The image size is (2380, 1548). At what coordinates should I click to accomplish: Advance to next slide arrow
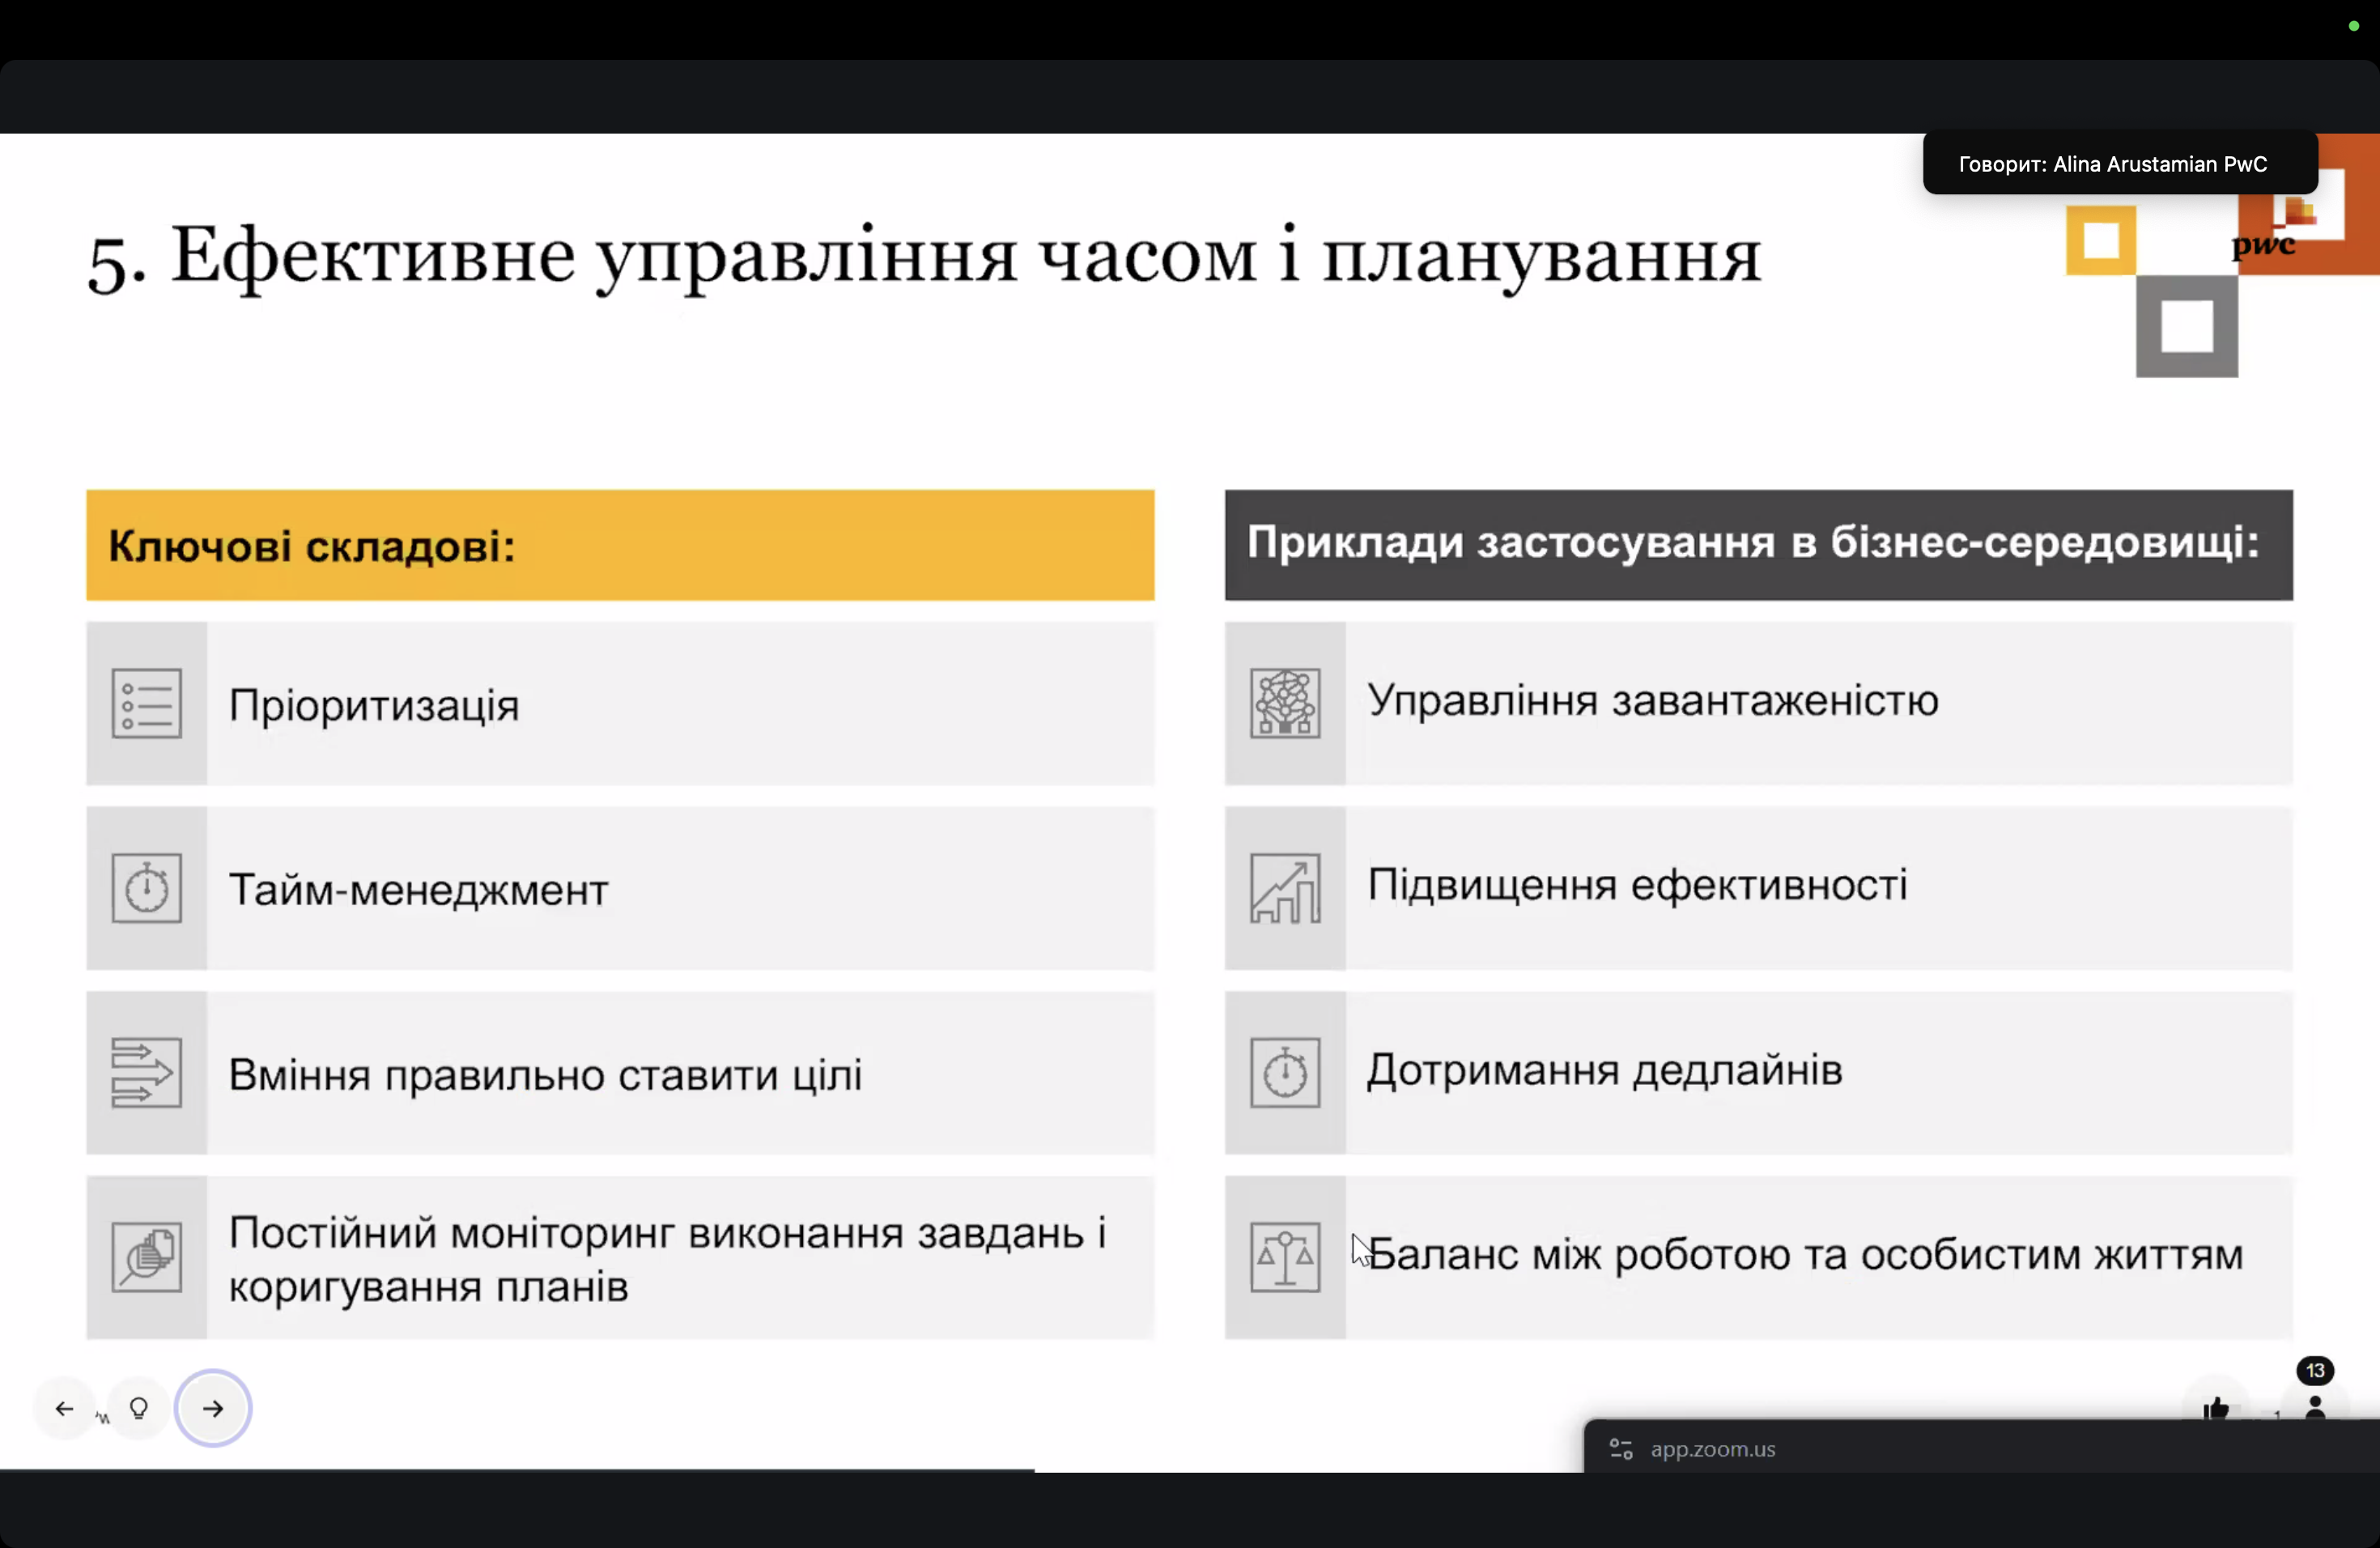tap(213, 1408)
